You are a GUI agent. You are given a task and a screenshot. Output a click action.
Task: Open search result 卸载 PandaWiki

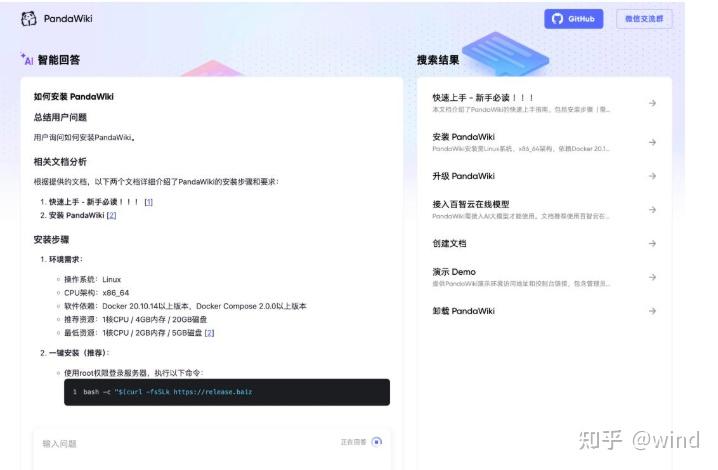pyautogui.click(x=544, y=311)
